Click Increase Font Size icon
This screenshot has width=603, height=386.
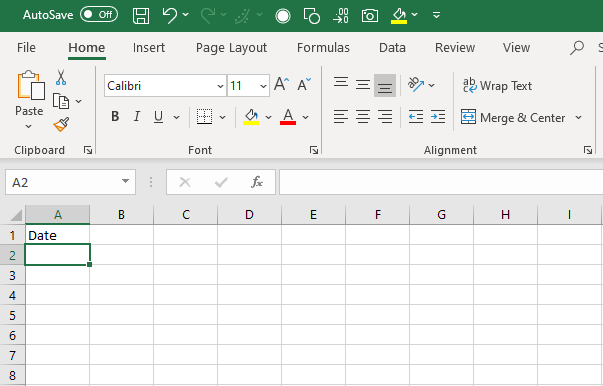pyautogui.click(x=282, y=84)
